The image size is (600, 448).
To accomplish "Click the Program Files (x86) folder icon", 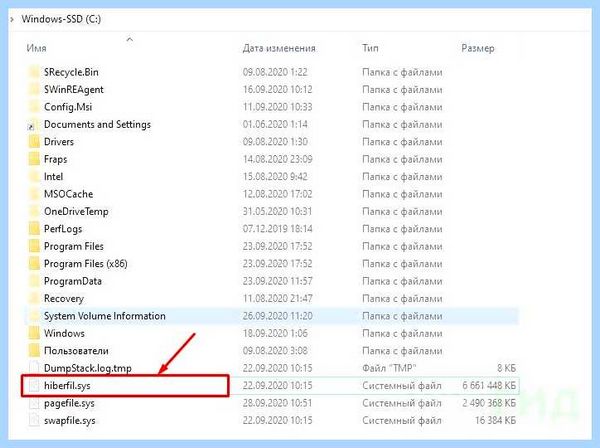I will point(34,264).
